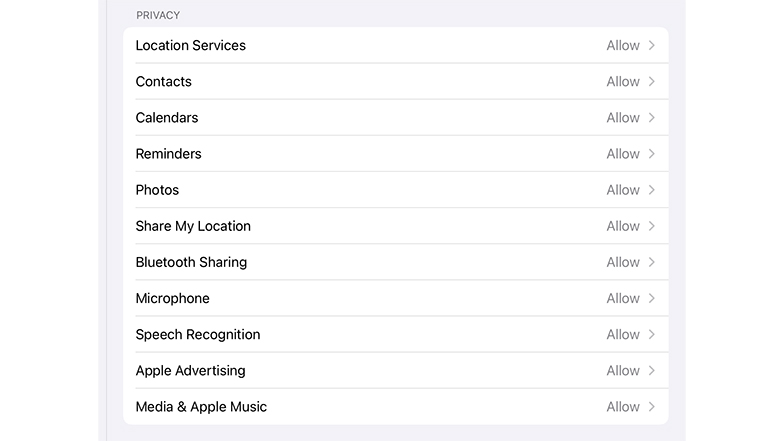Click Allow value beside Bluetooth Sharing
This screenshot has height=441, width=784.
pyautogui.click(x=623, y=262)
